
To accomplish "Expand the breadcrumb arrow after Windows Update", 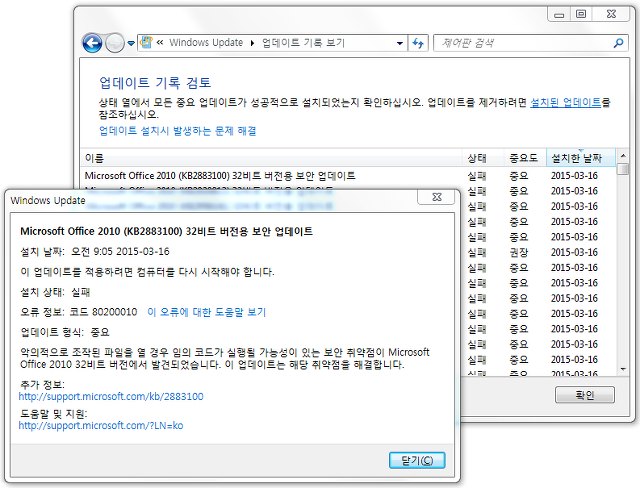I will 252,43.
